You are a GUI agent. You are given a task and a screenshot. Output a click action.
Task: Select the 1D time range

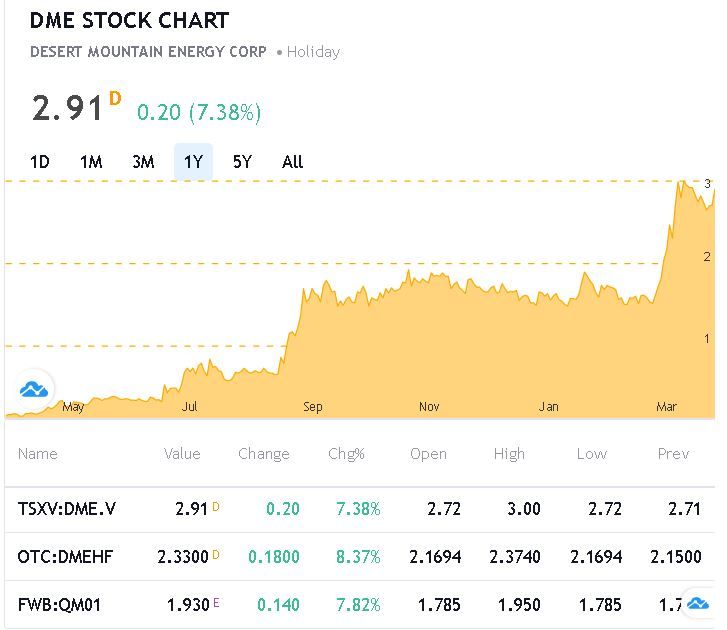[40, 162]
